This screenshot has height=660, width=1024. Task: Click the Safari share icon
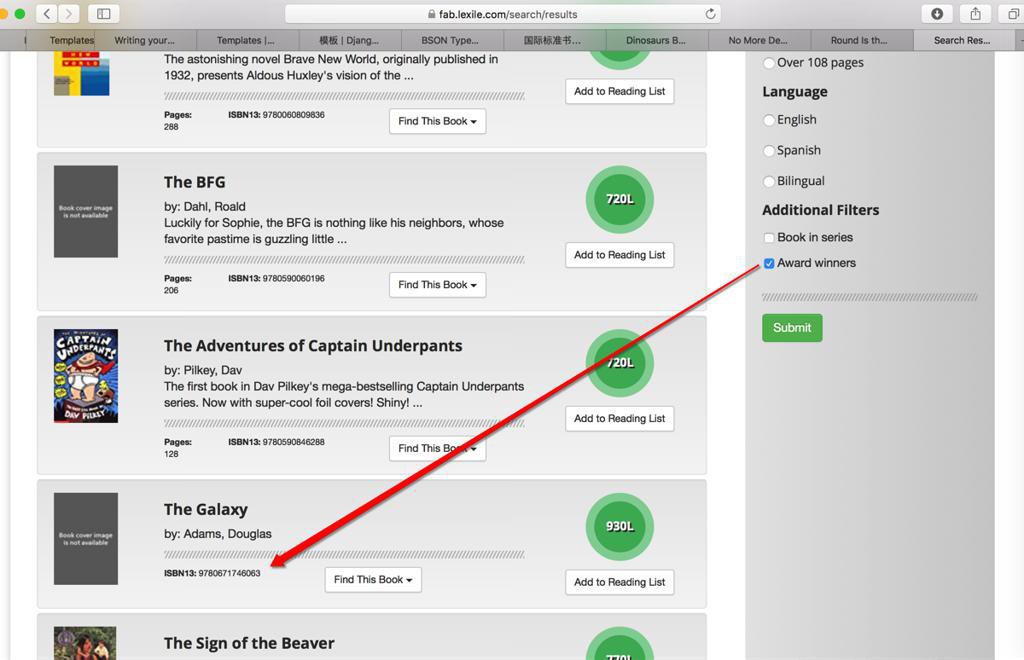975,14
